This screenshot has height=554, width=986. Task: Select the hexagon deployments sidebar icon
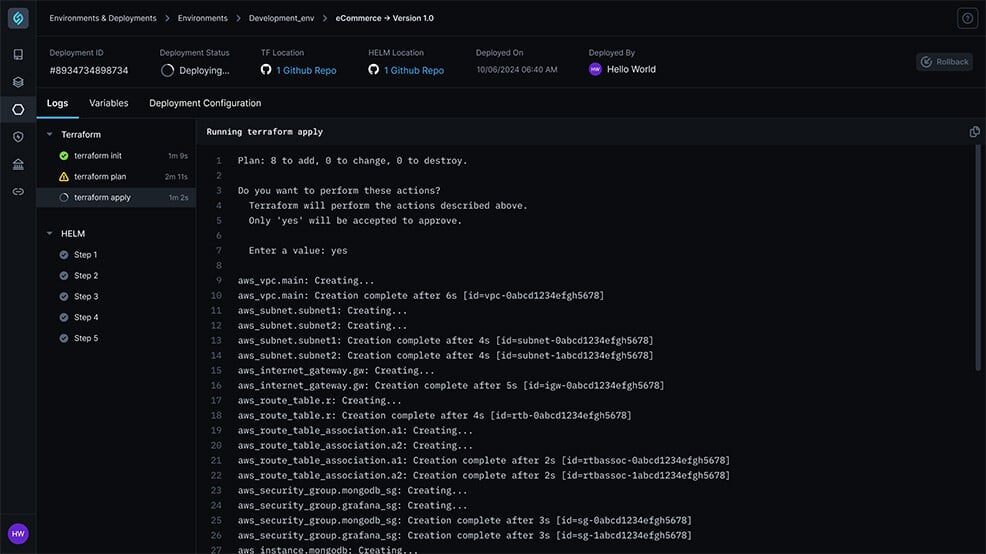[18, 109]
